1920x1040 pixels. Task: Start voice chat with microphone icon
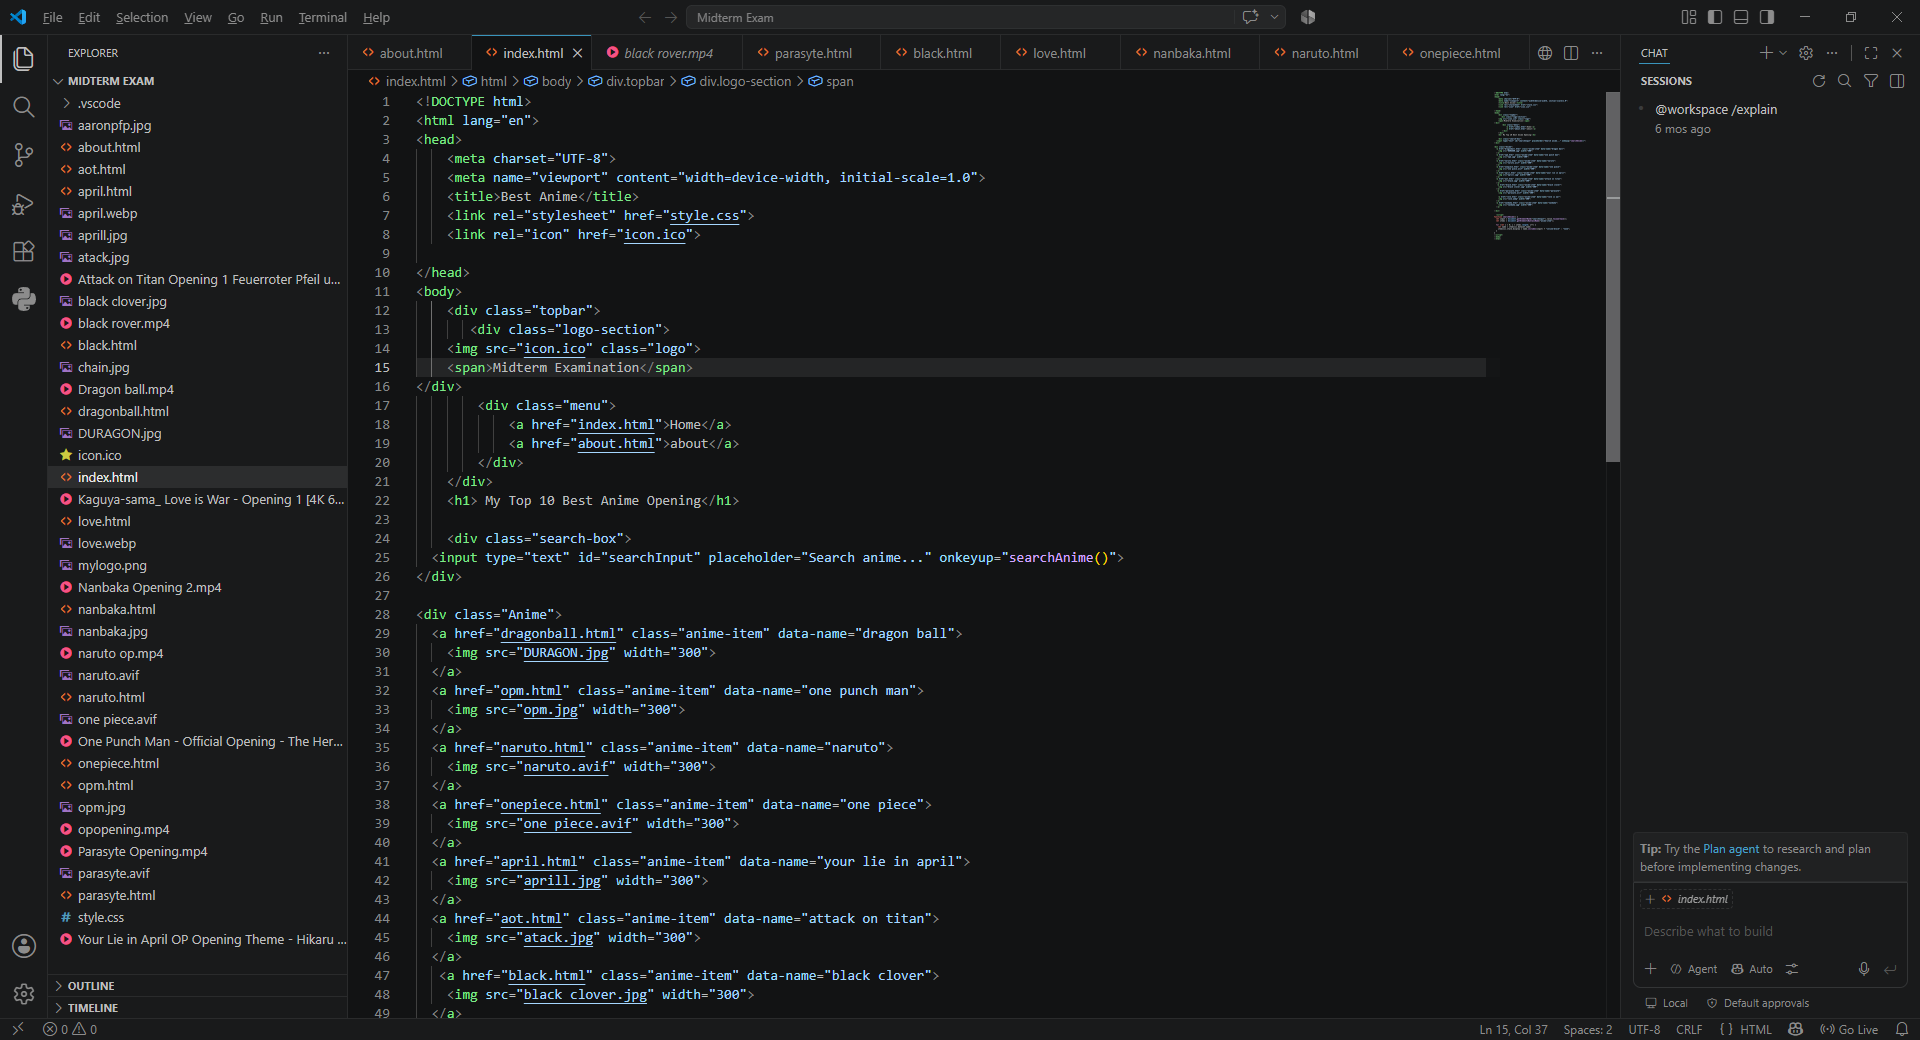pos(1864,969)
